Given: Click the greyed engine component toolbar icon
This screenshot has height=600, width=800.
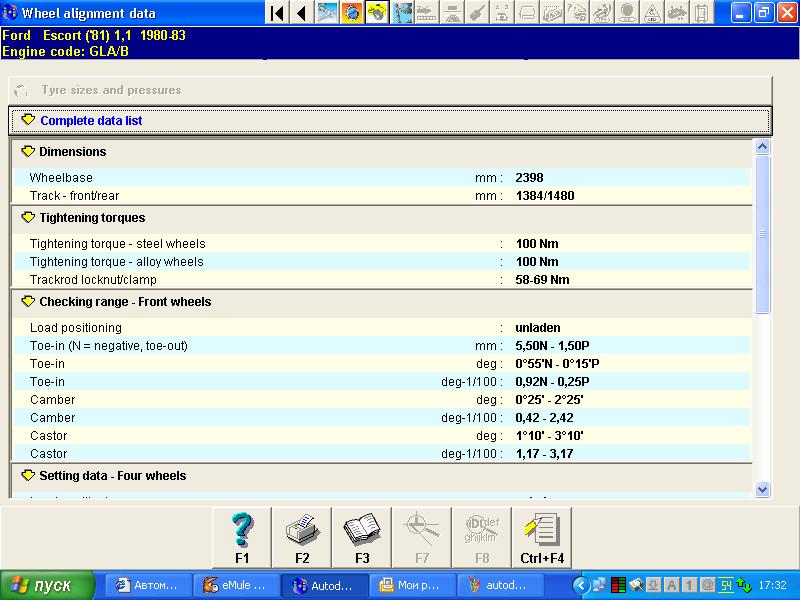Looking at the screenshot, I should click(677, 13).
